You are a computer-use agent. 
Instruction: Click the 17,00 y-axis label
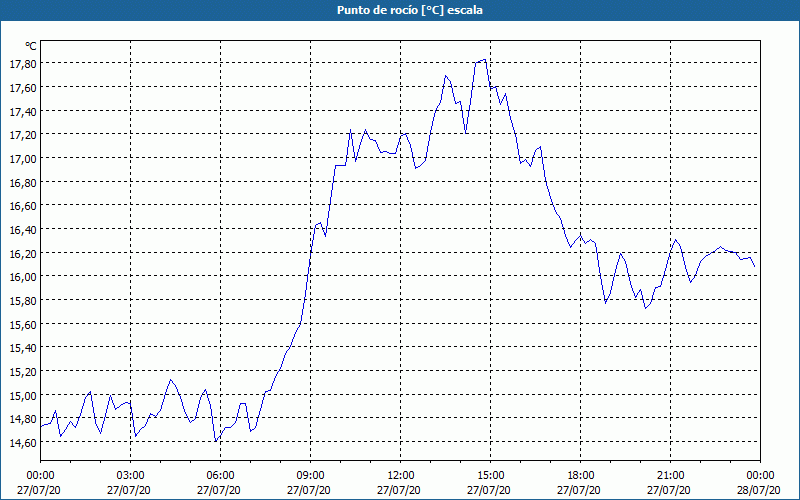pos(23,159)
